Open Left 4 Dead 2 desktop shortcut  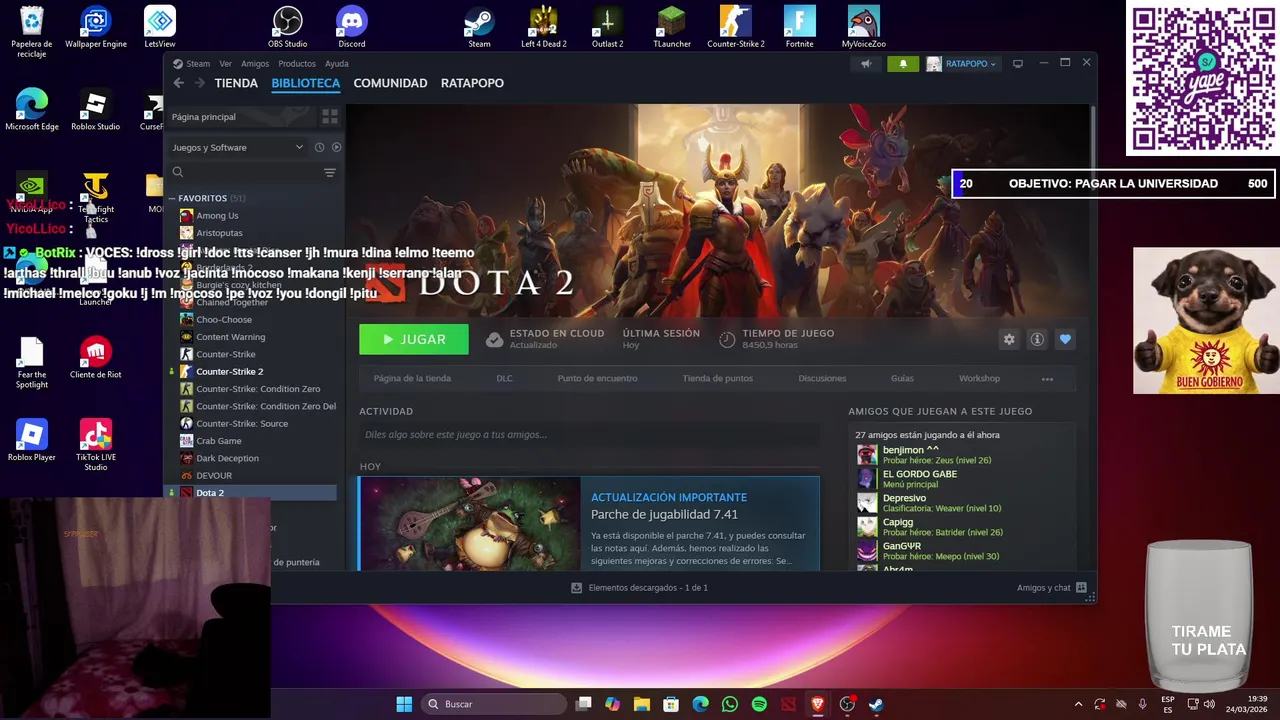point(543,27)
